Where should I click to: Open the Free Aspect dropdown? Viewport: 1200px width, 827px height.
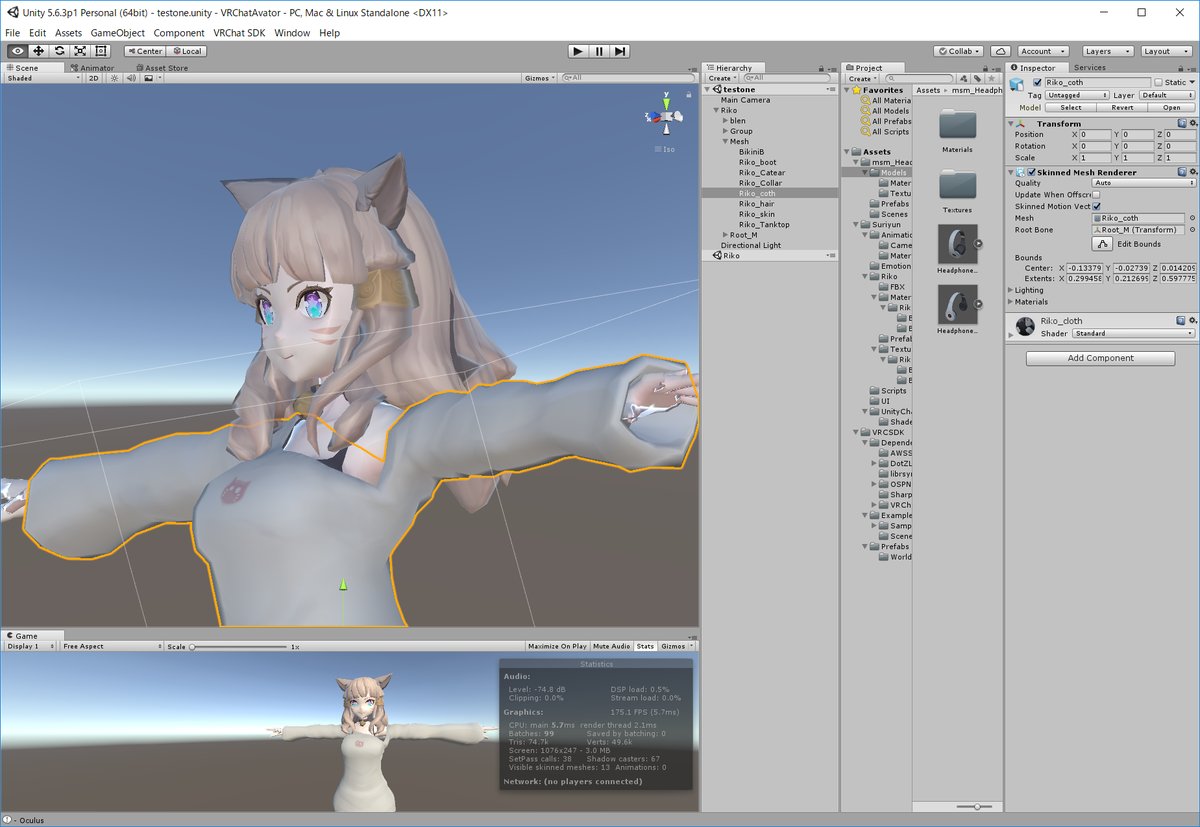click(111, 646)
